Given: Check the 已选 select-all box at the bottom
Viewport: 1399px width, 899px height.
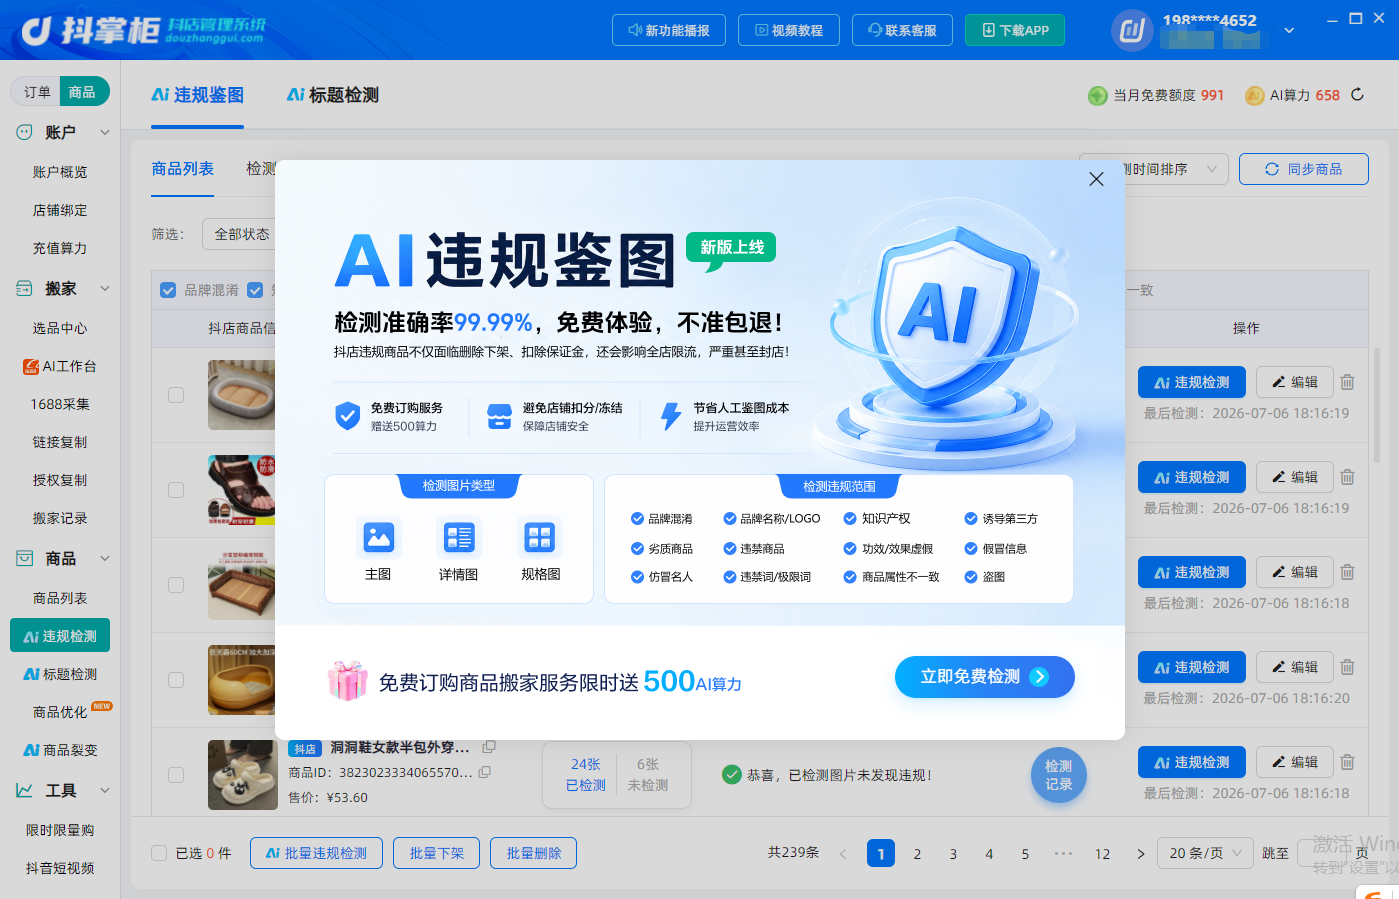Looking at the screenshot, I should pyautogui.click(x=159, y=853).
